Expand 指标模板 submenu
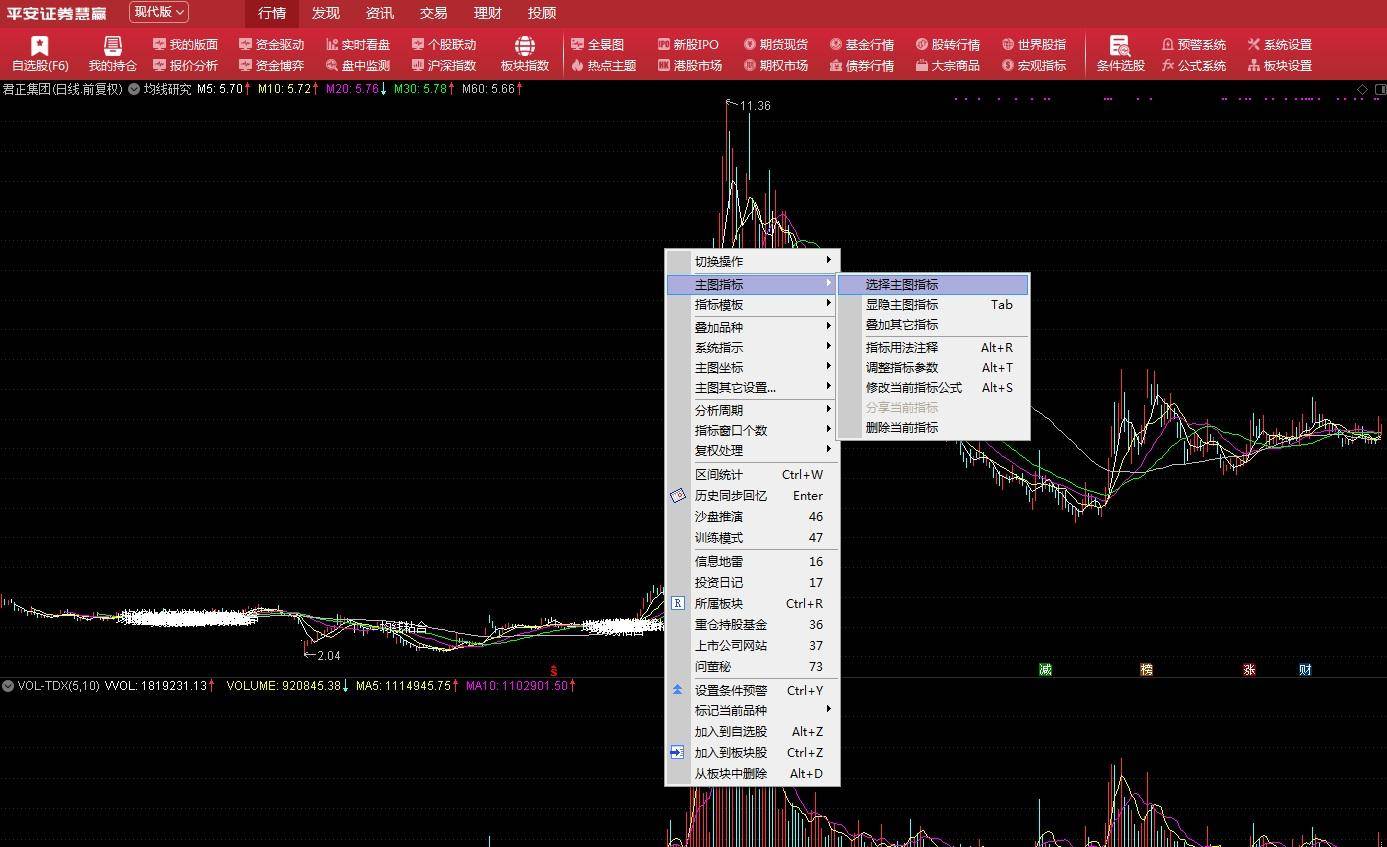 752,304
